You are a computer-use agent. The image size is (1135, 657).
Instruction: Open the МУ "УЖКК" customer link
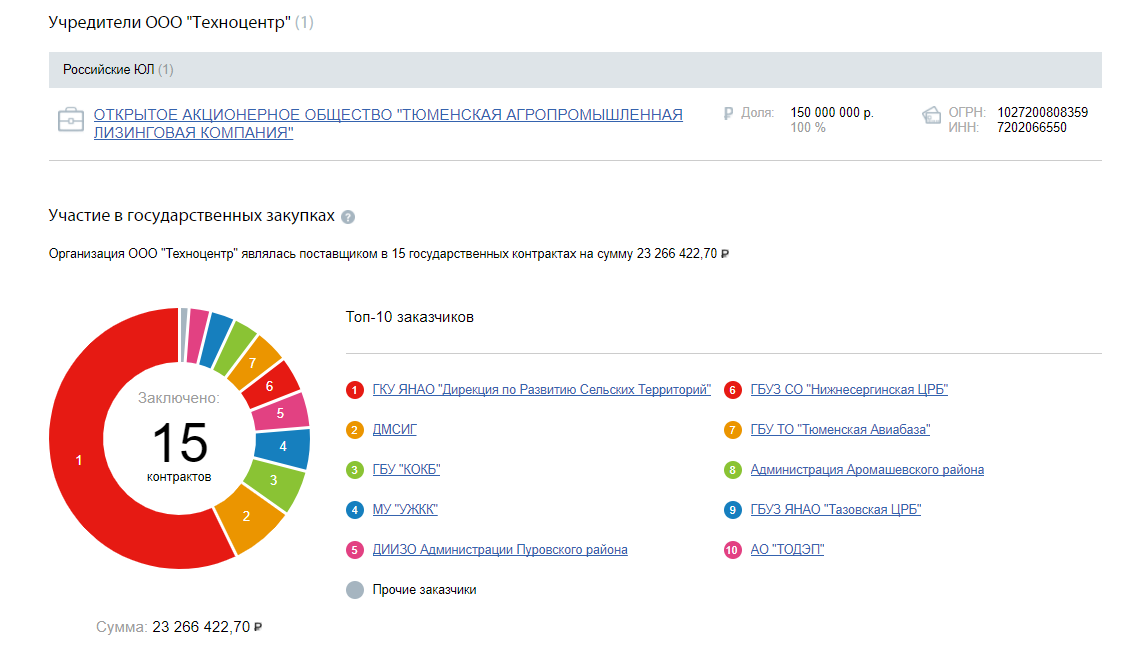405,509
